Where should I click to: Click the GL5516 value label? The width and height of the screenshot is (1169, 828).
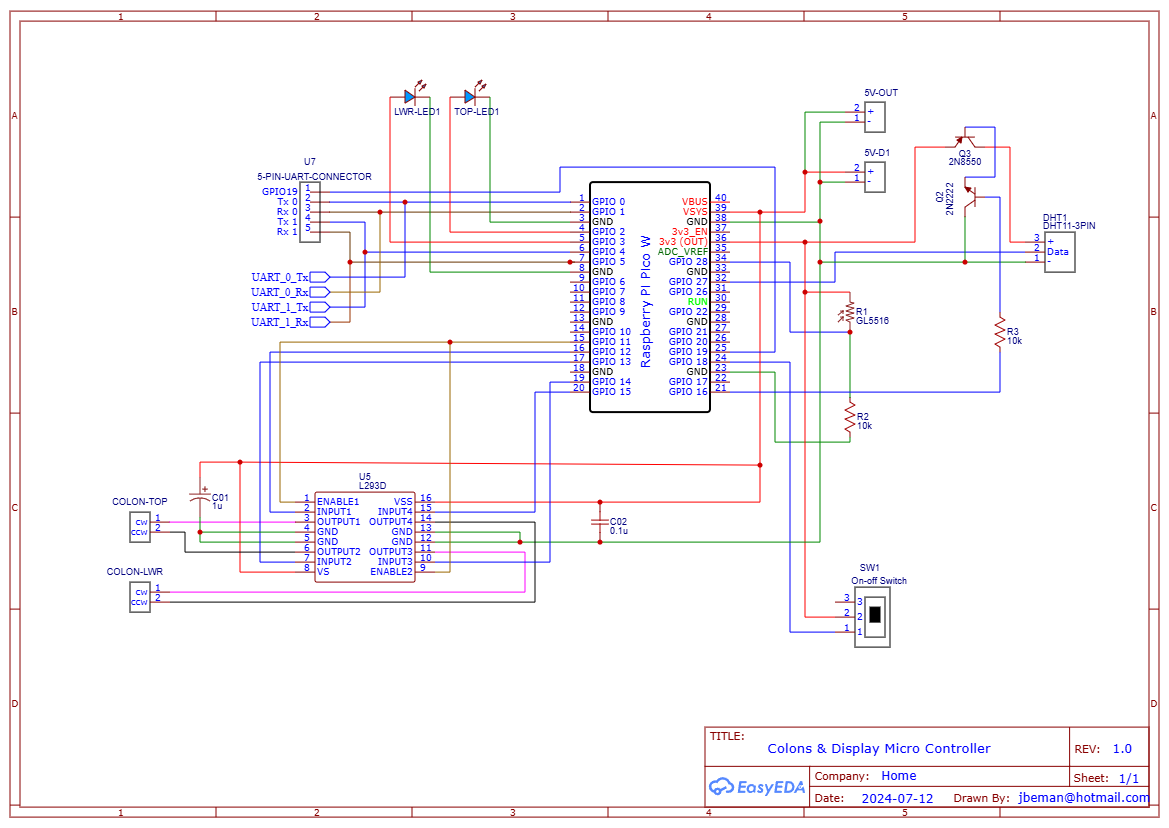[872, 320]
